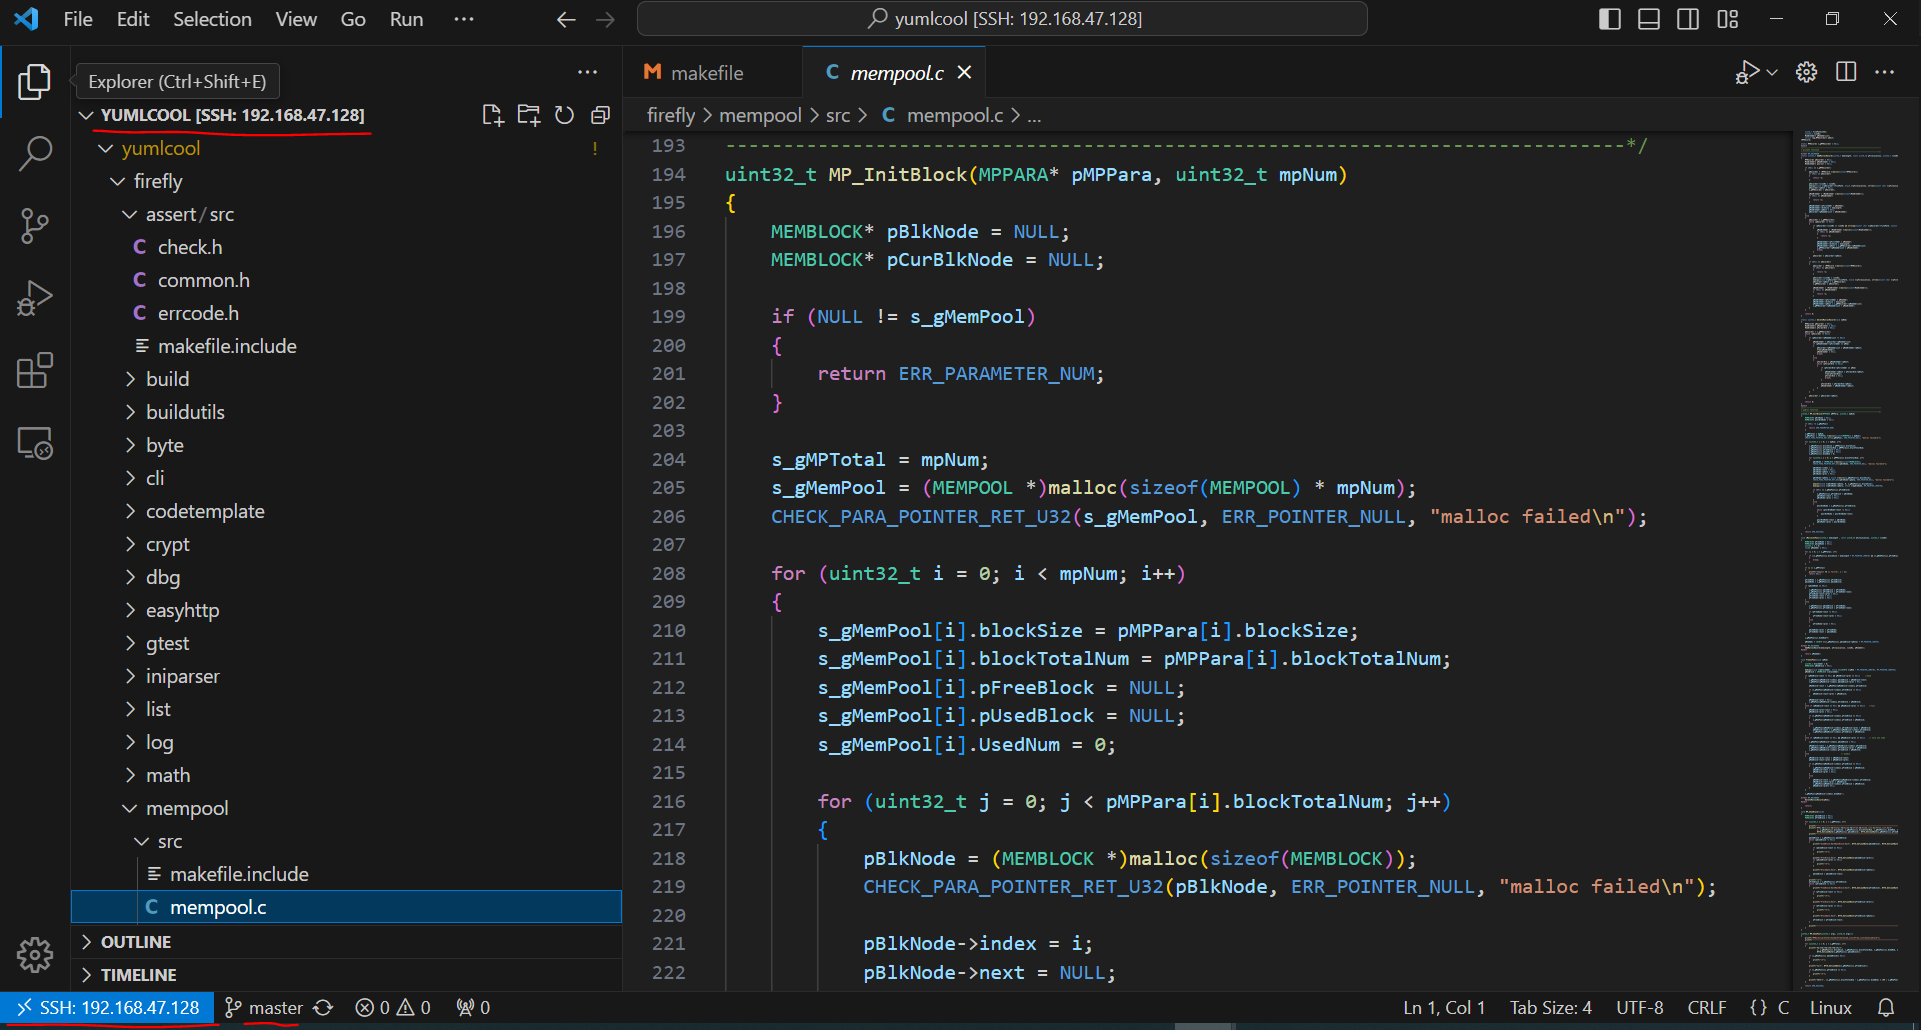The width and height of the screenshot is (1921, 1030).
Task: Open the Remote Explorer view
Action: (x=35, y=443)
